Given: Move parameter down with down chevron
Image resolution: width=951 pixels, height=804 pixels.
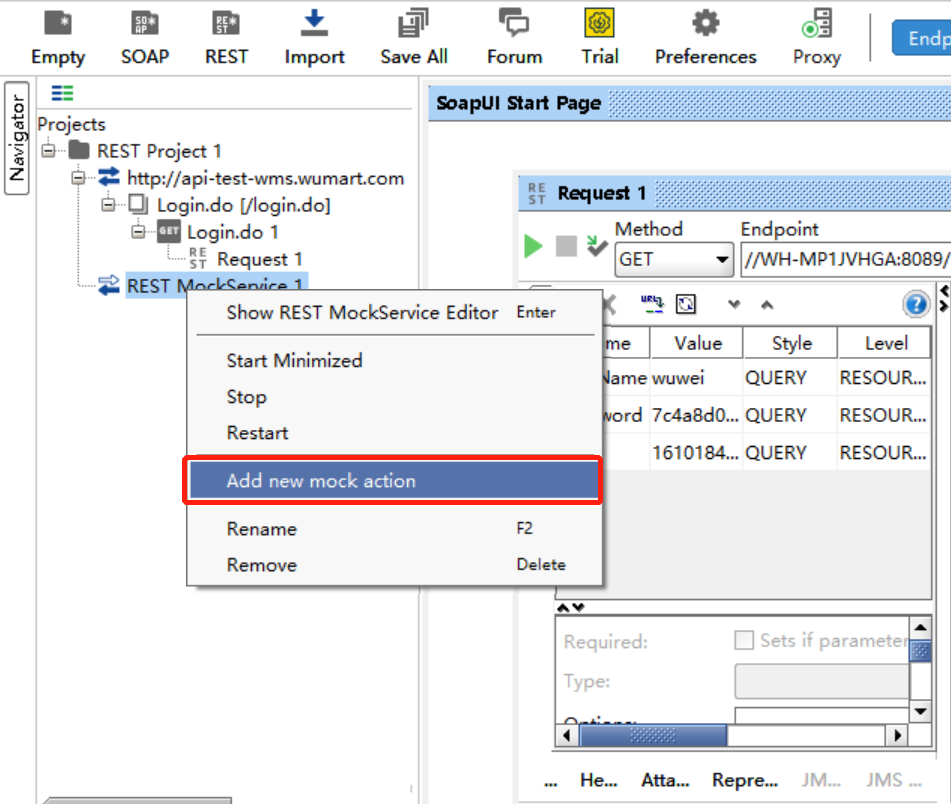Looking at the screenshot, I should [x=734, y=304].
